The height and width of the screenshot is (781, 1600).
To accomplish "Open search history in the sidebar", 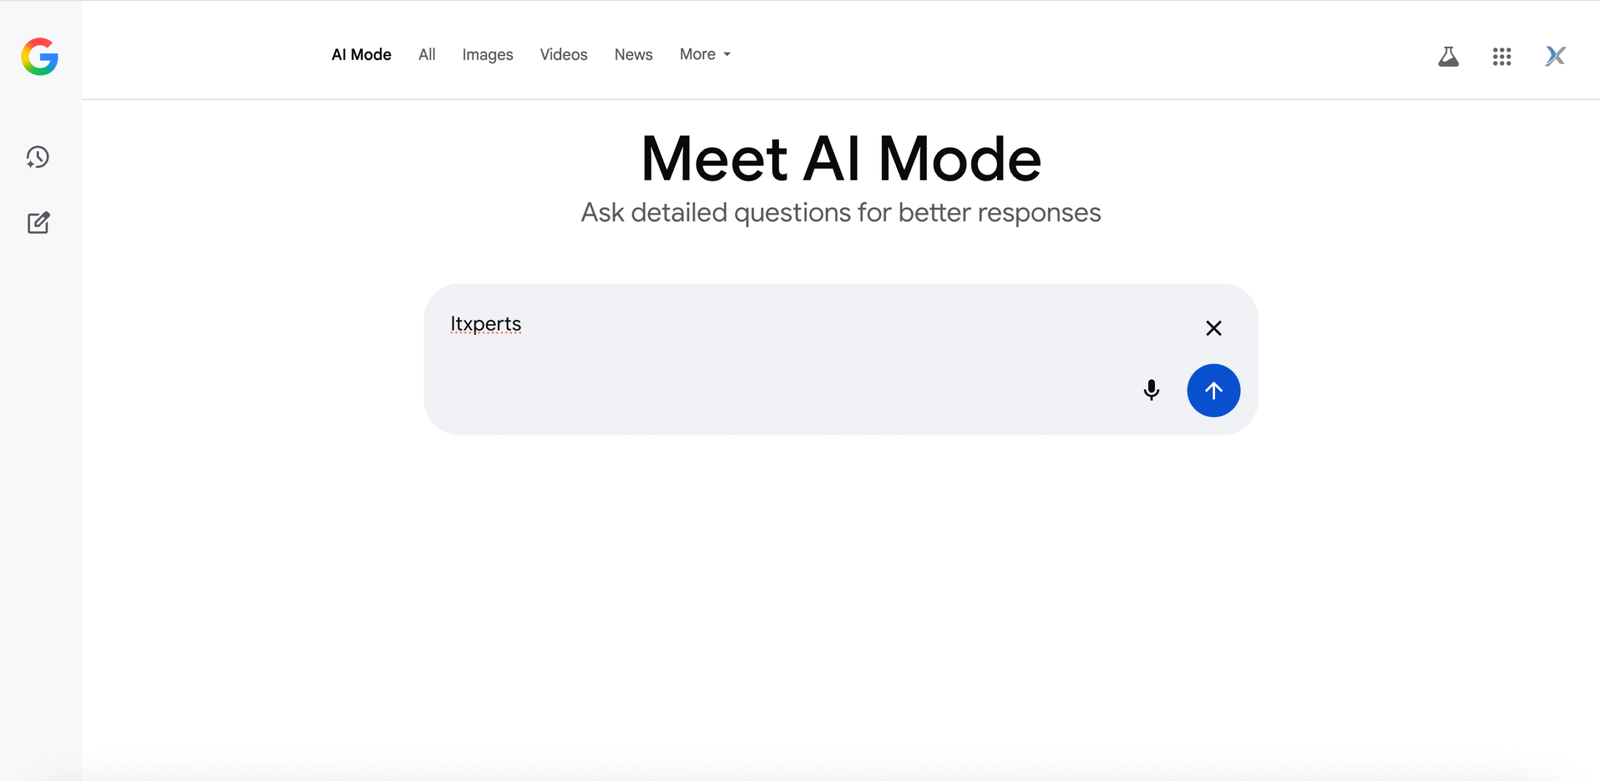I will click(x=37, y=157).
